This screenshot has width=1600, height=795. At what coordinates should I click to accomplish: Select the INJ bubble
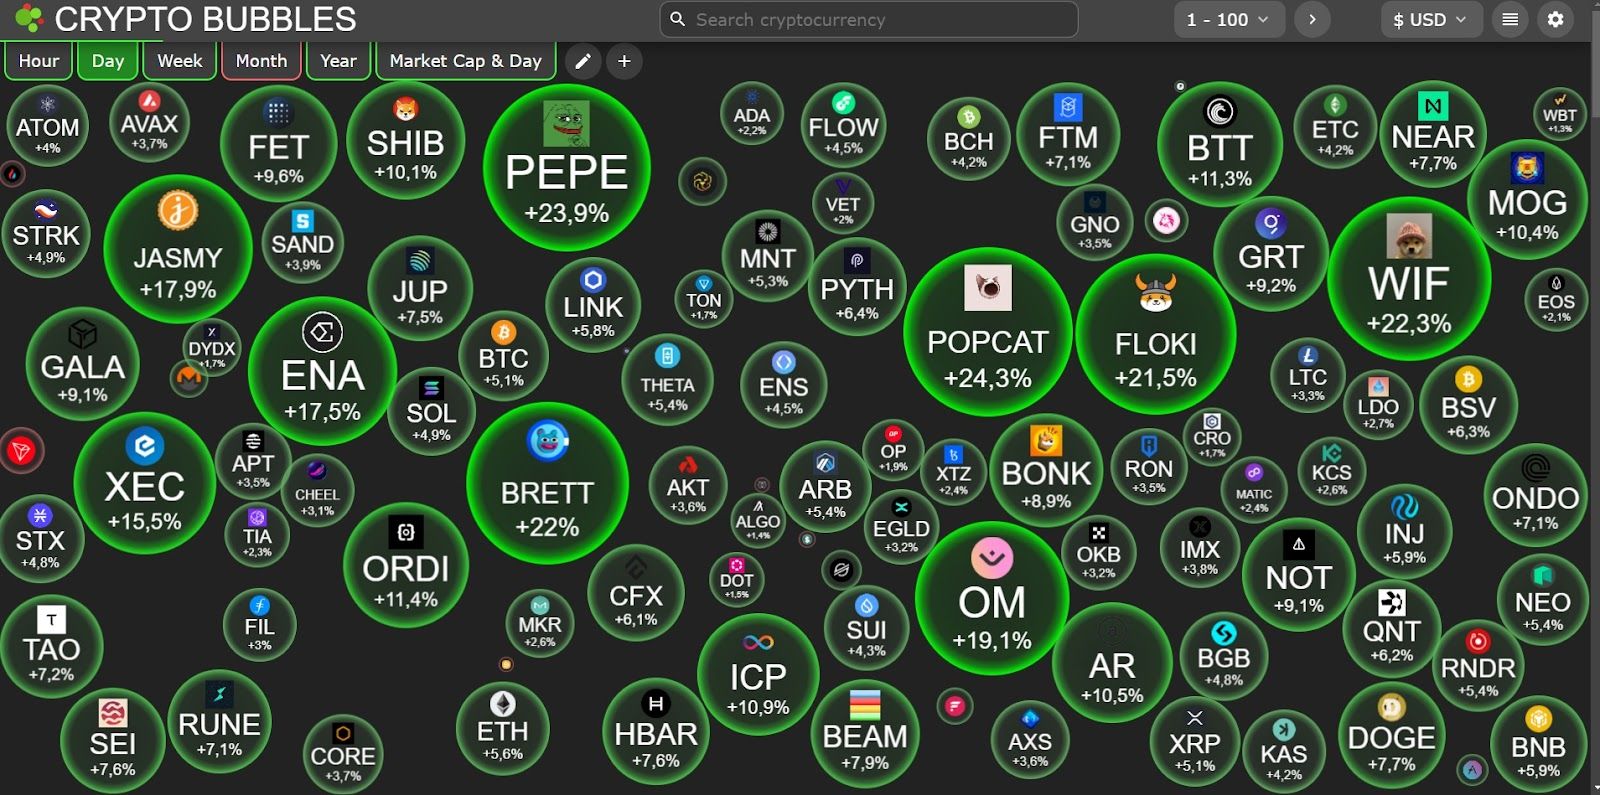[x=1404, y=532]
